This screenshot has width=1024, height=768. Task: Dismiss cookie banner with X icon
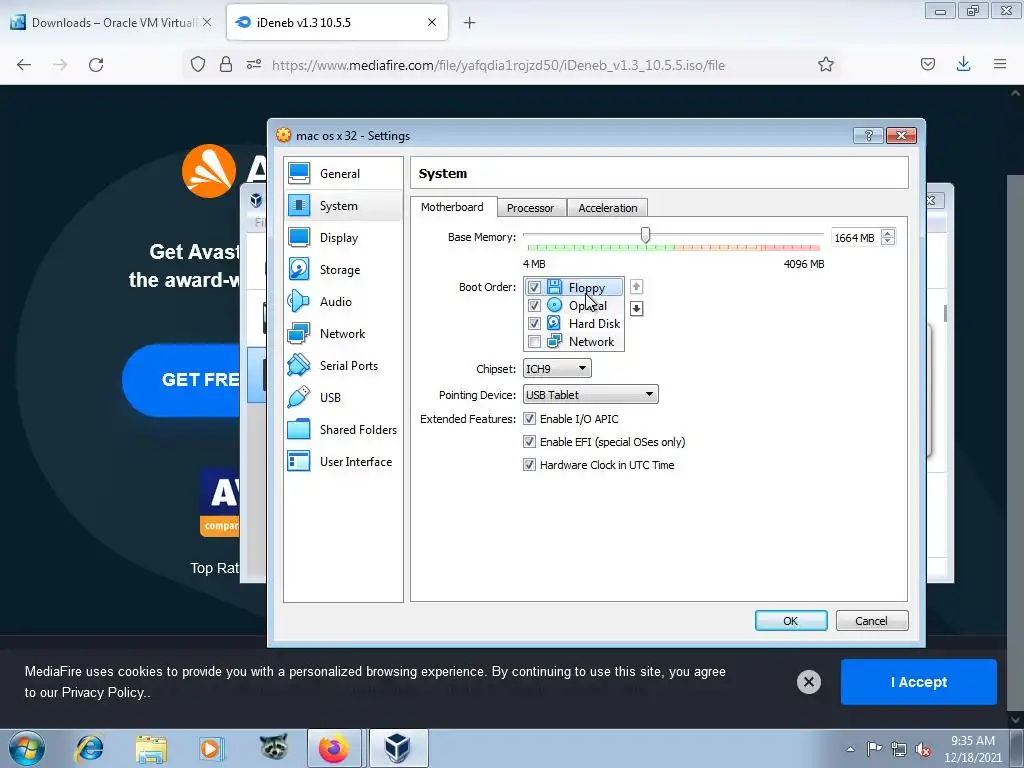(808, 682)
